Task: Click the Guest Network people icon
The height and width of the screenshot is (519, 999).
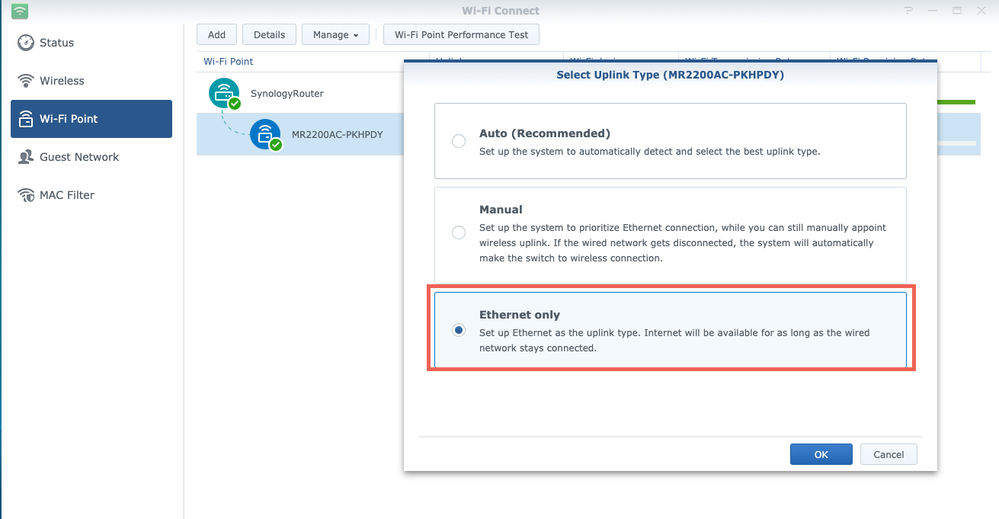Action: coord(25,157)
